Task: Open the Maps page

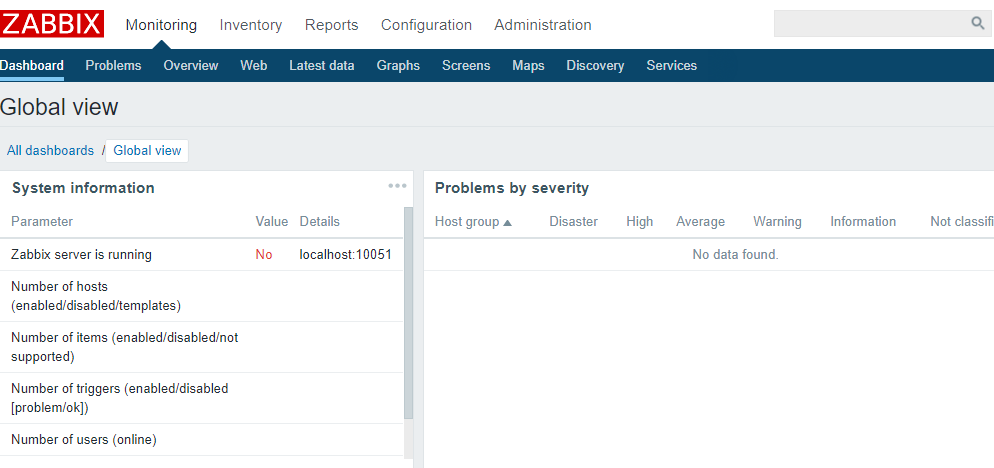Action: coord(528,66)
